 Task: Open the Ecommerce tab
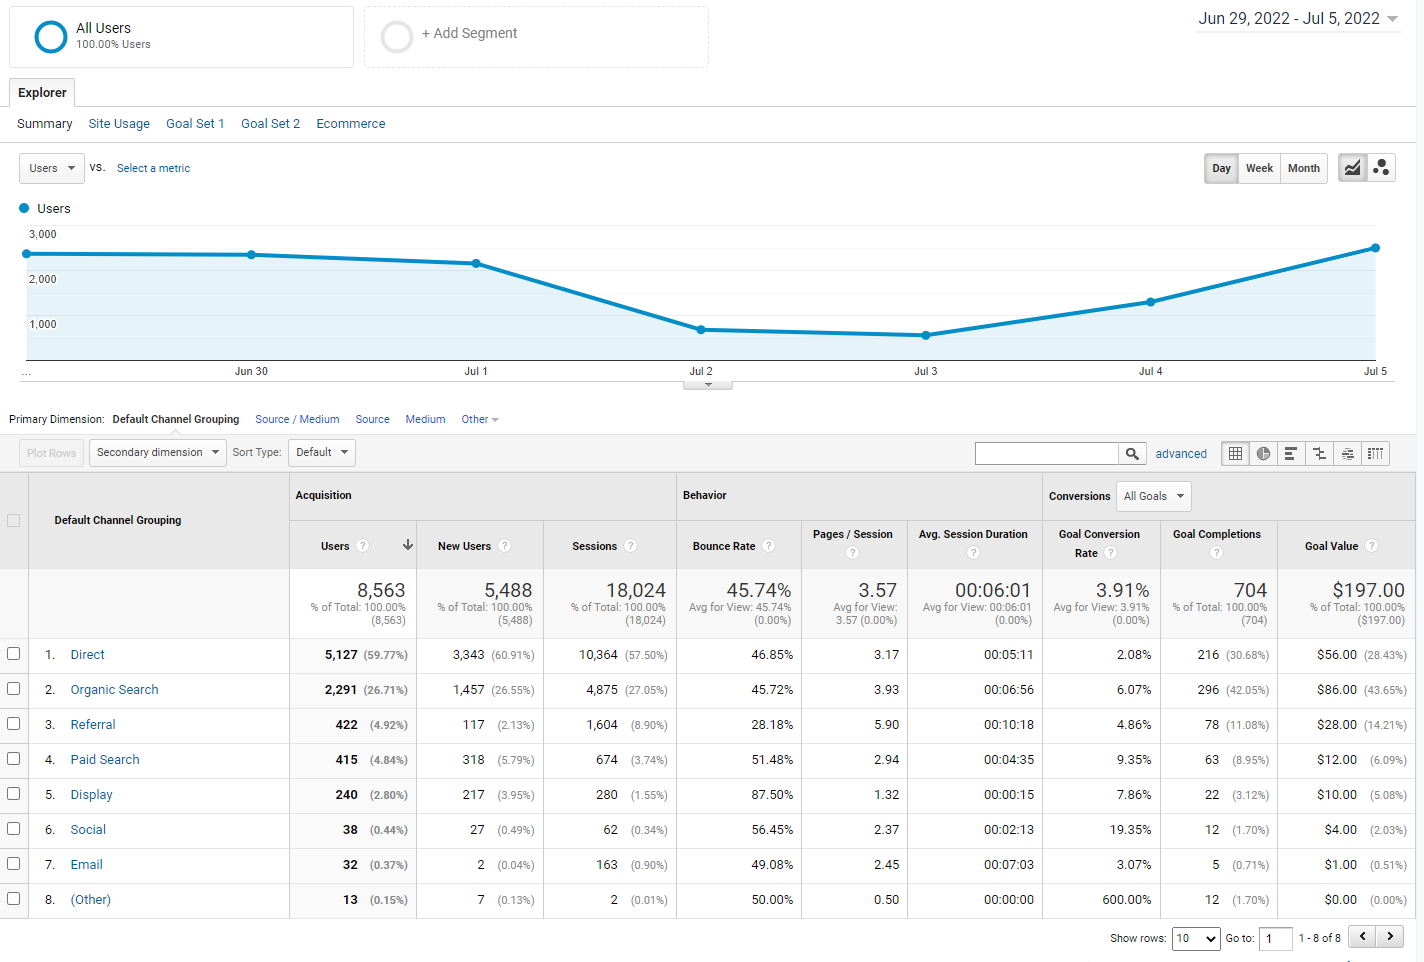(350, 124)
